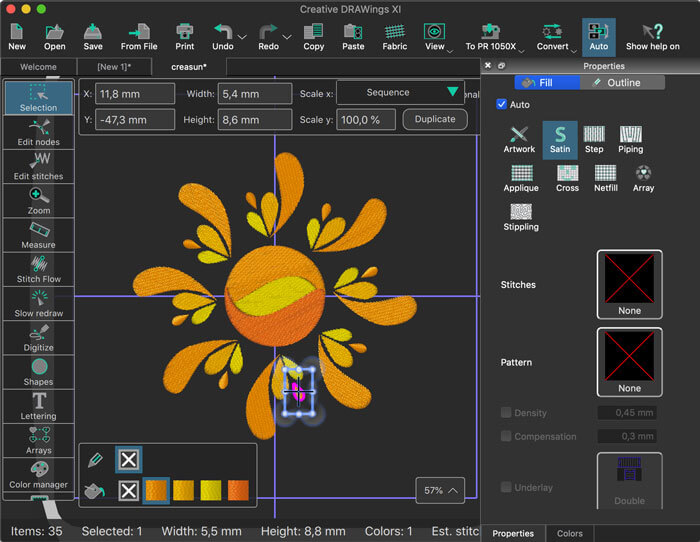Open the Color manager tool

point(39,474)
